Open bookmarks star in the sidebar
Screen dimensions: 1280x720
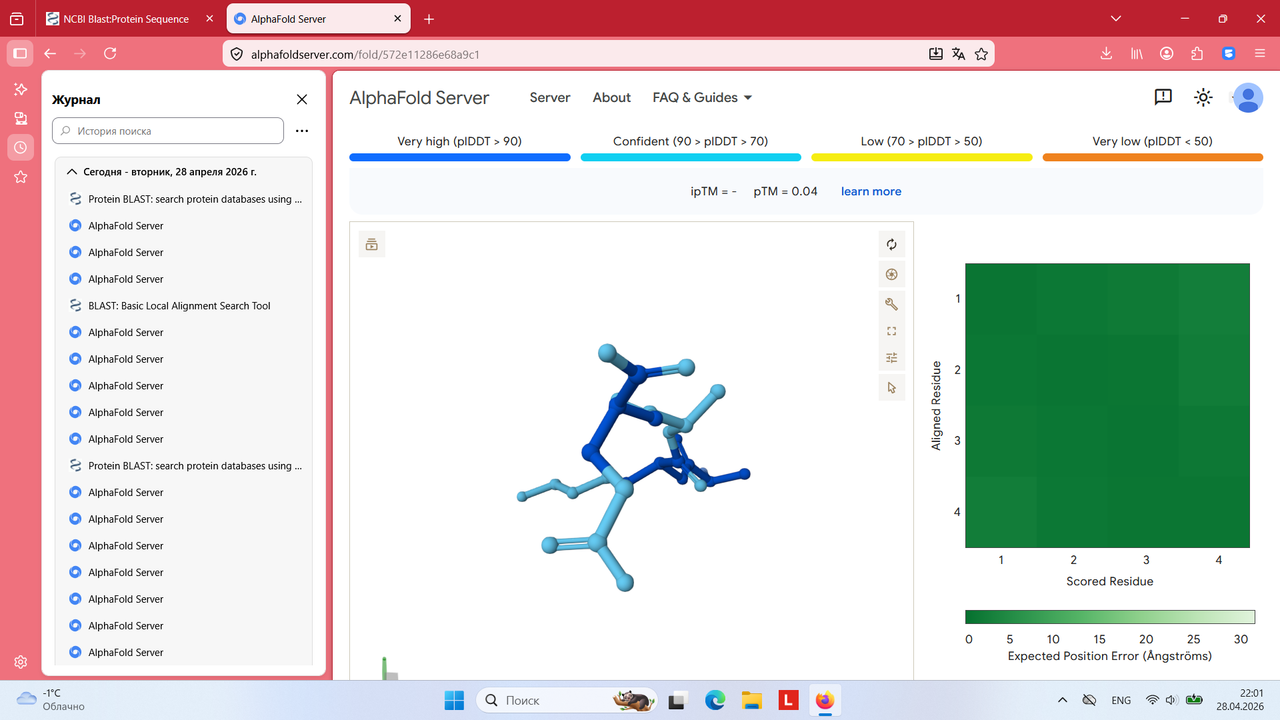20,177
